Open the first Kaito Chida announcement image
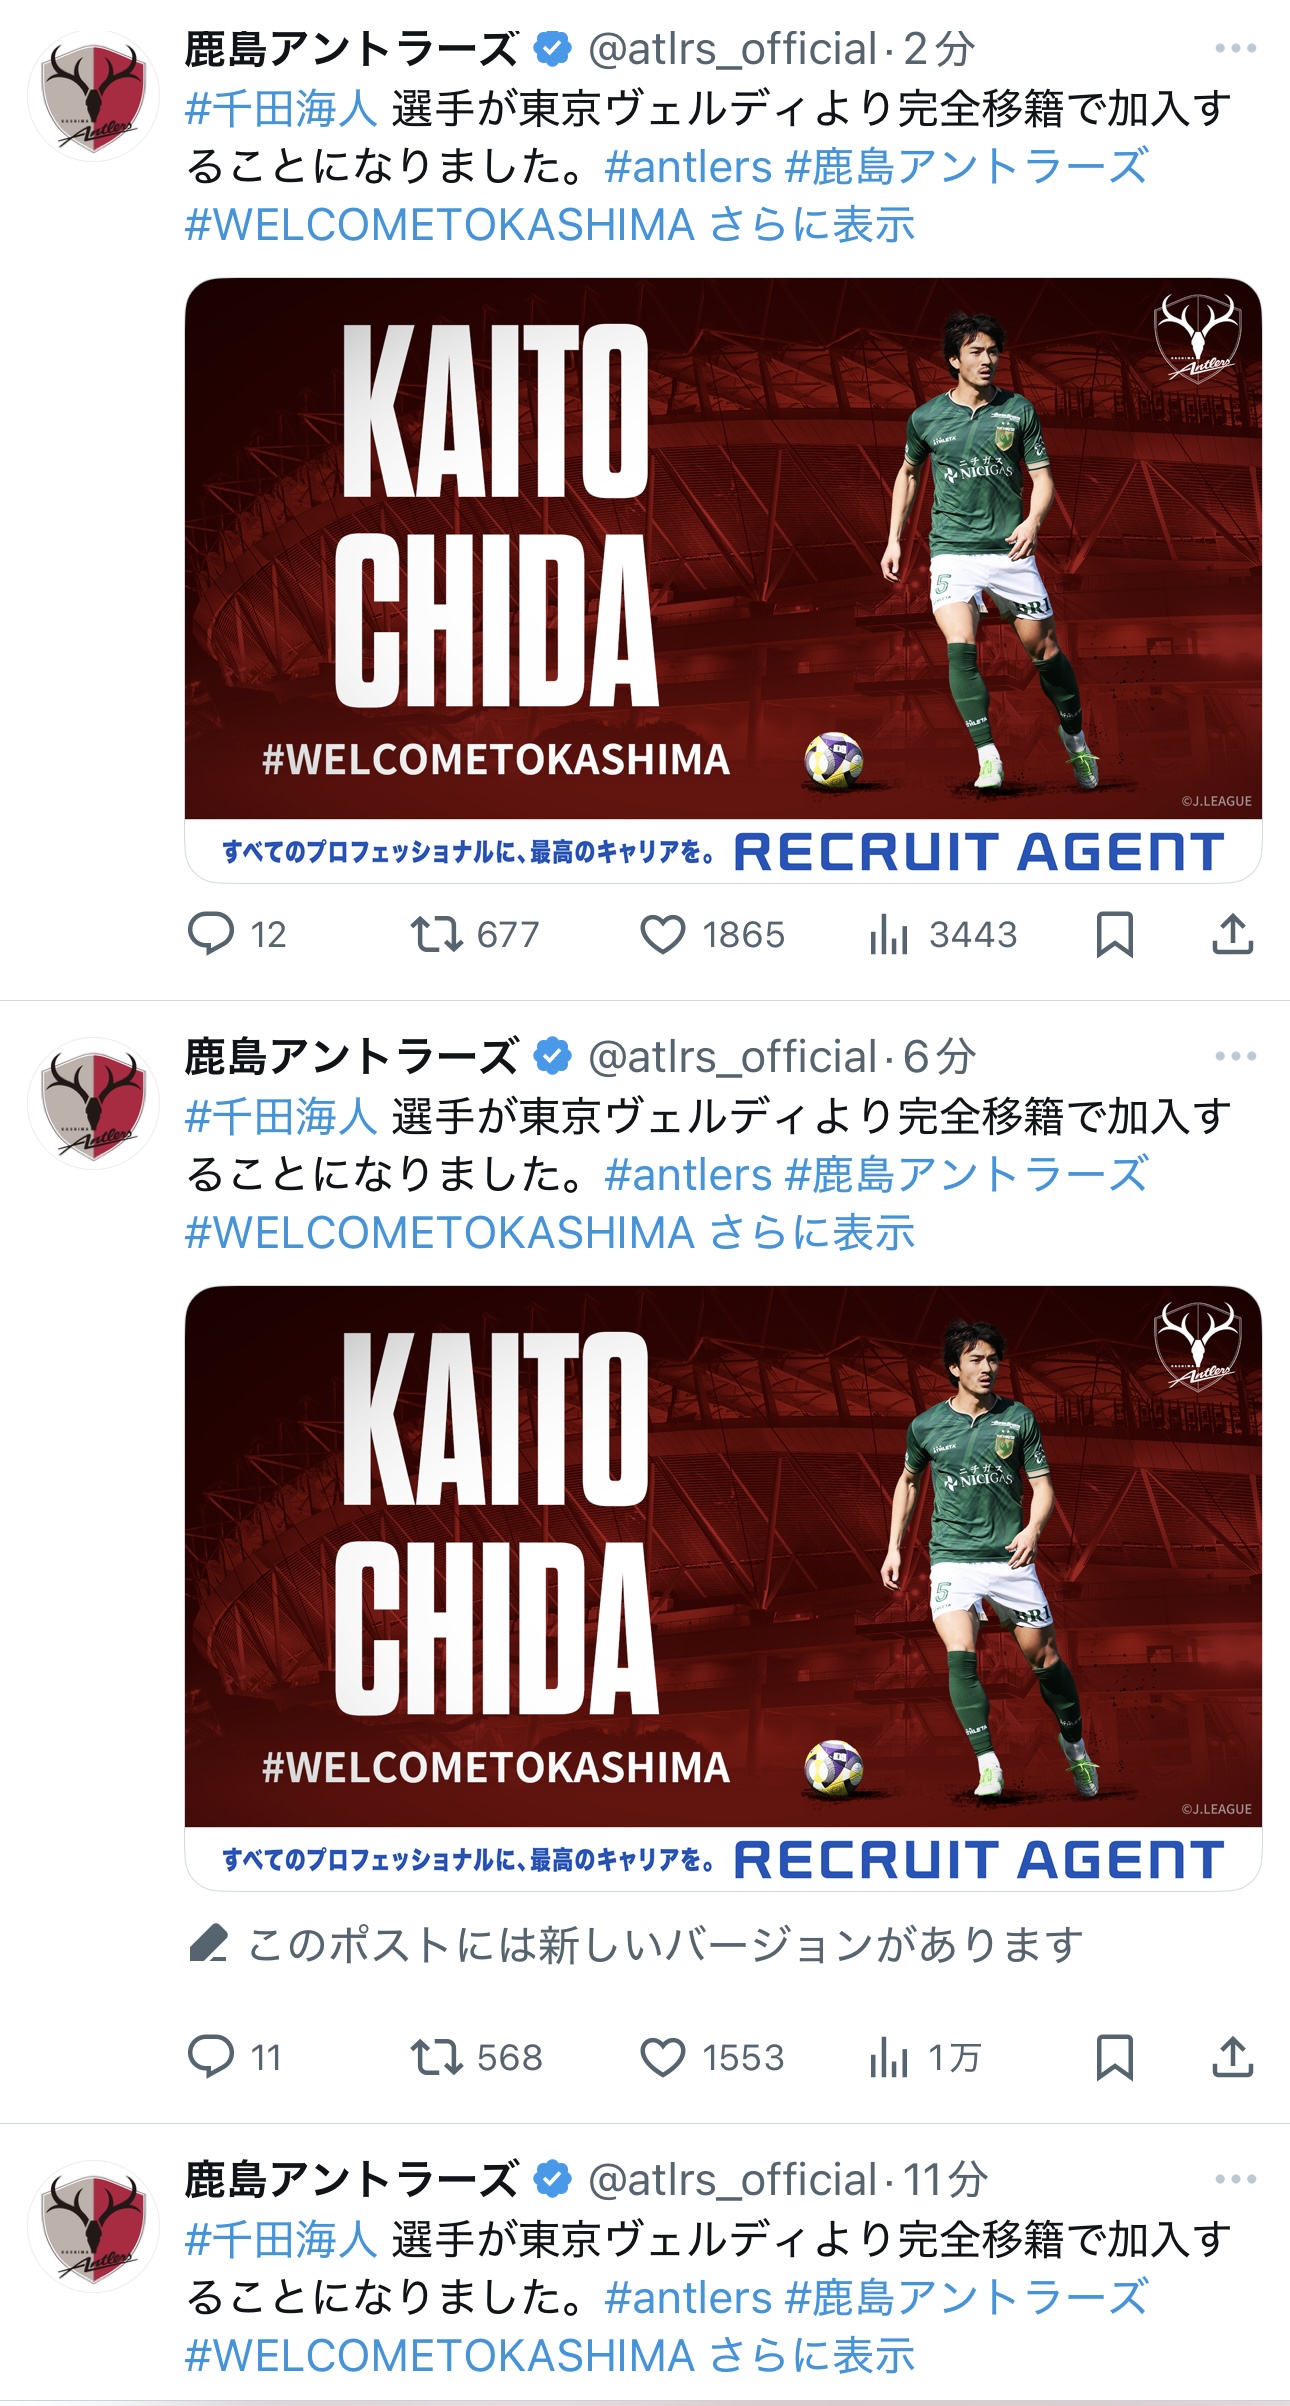The height and width of the screenshot is (2406, 1290). [x=723, y=580]
